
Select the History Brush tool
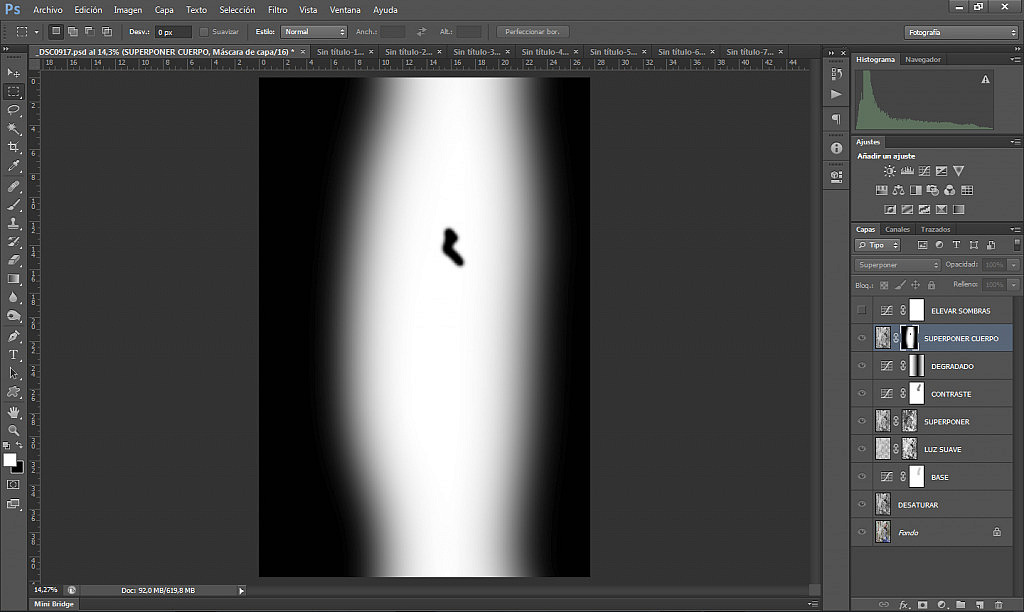(14, 242)
